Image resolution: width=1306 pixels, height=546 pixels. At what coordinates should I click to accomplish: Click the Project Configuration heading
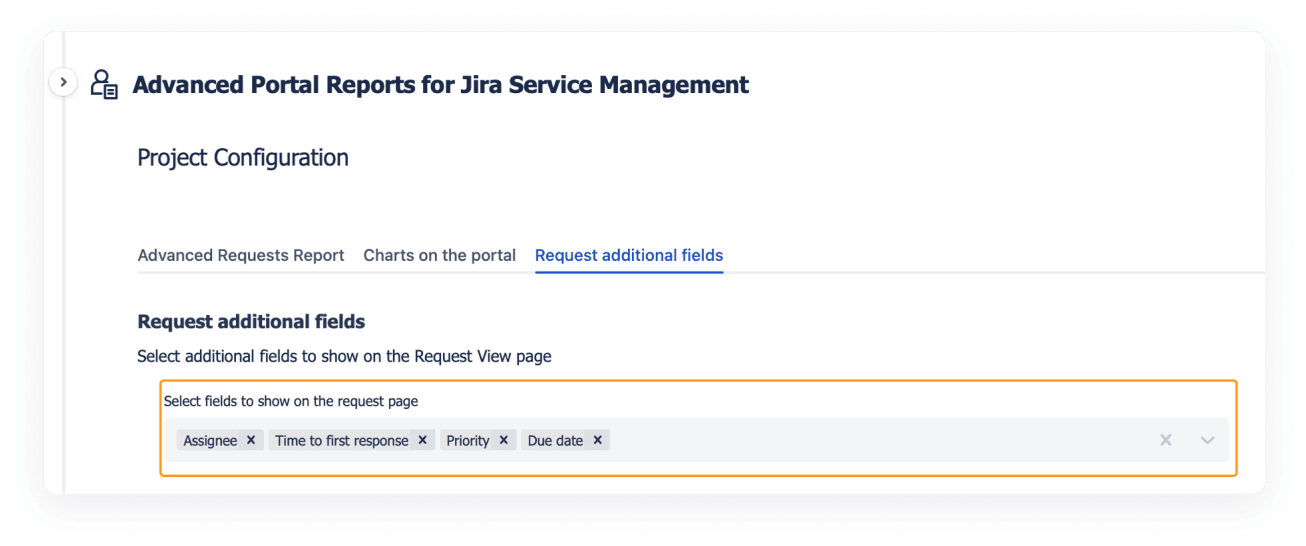tap(243, 158)
